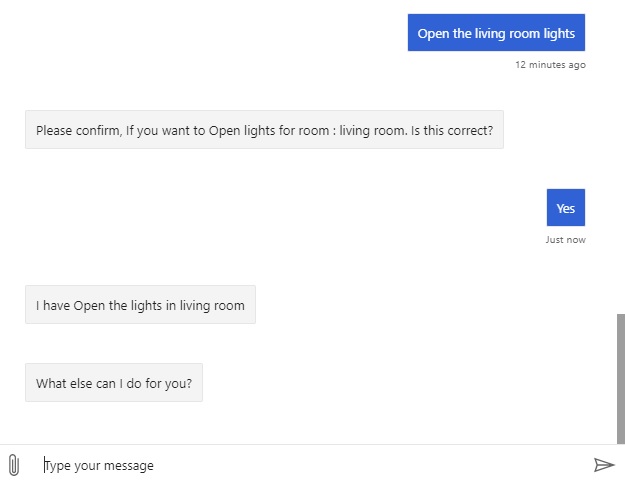The image size is (625, 485).
Task: Focus the "Type your message" input field
Action: click(x=300, y=465)
